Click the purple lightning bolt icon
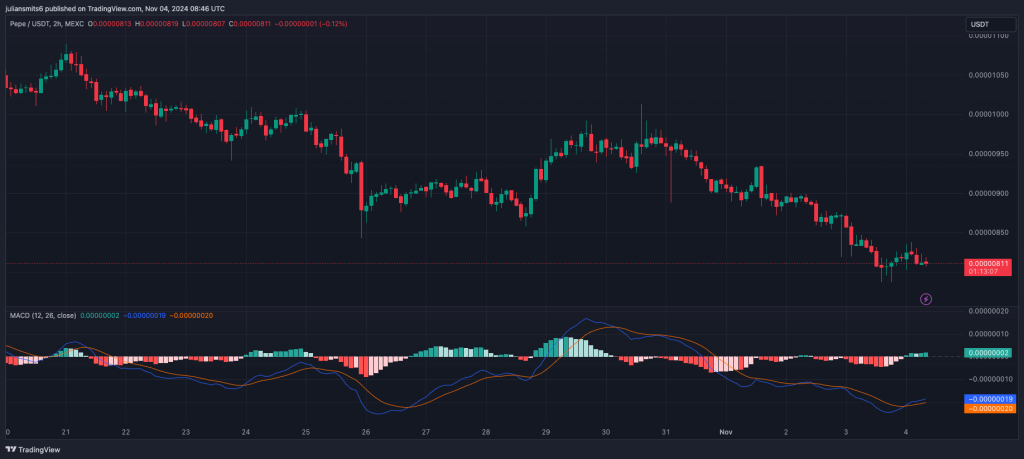The image size is (1024, 459). (925, 299)
